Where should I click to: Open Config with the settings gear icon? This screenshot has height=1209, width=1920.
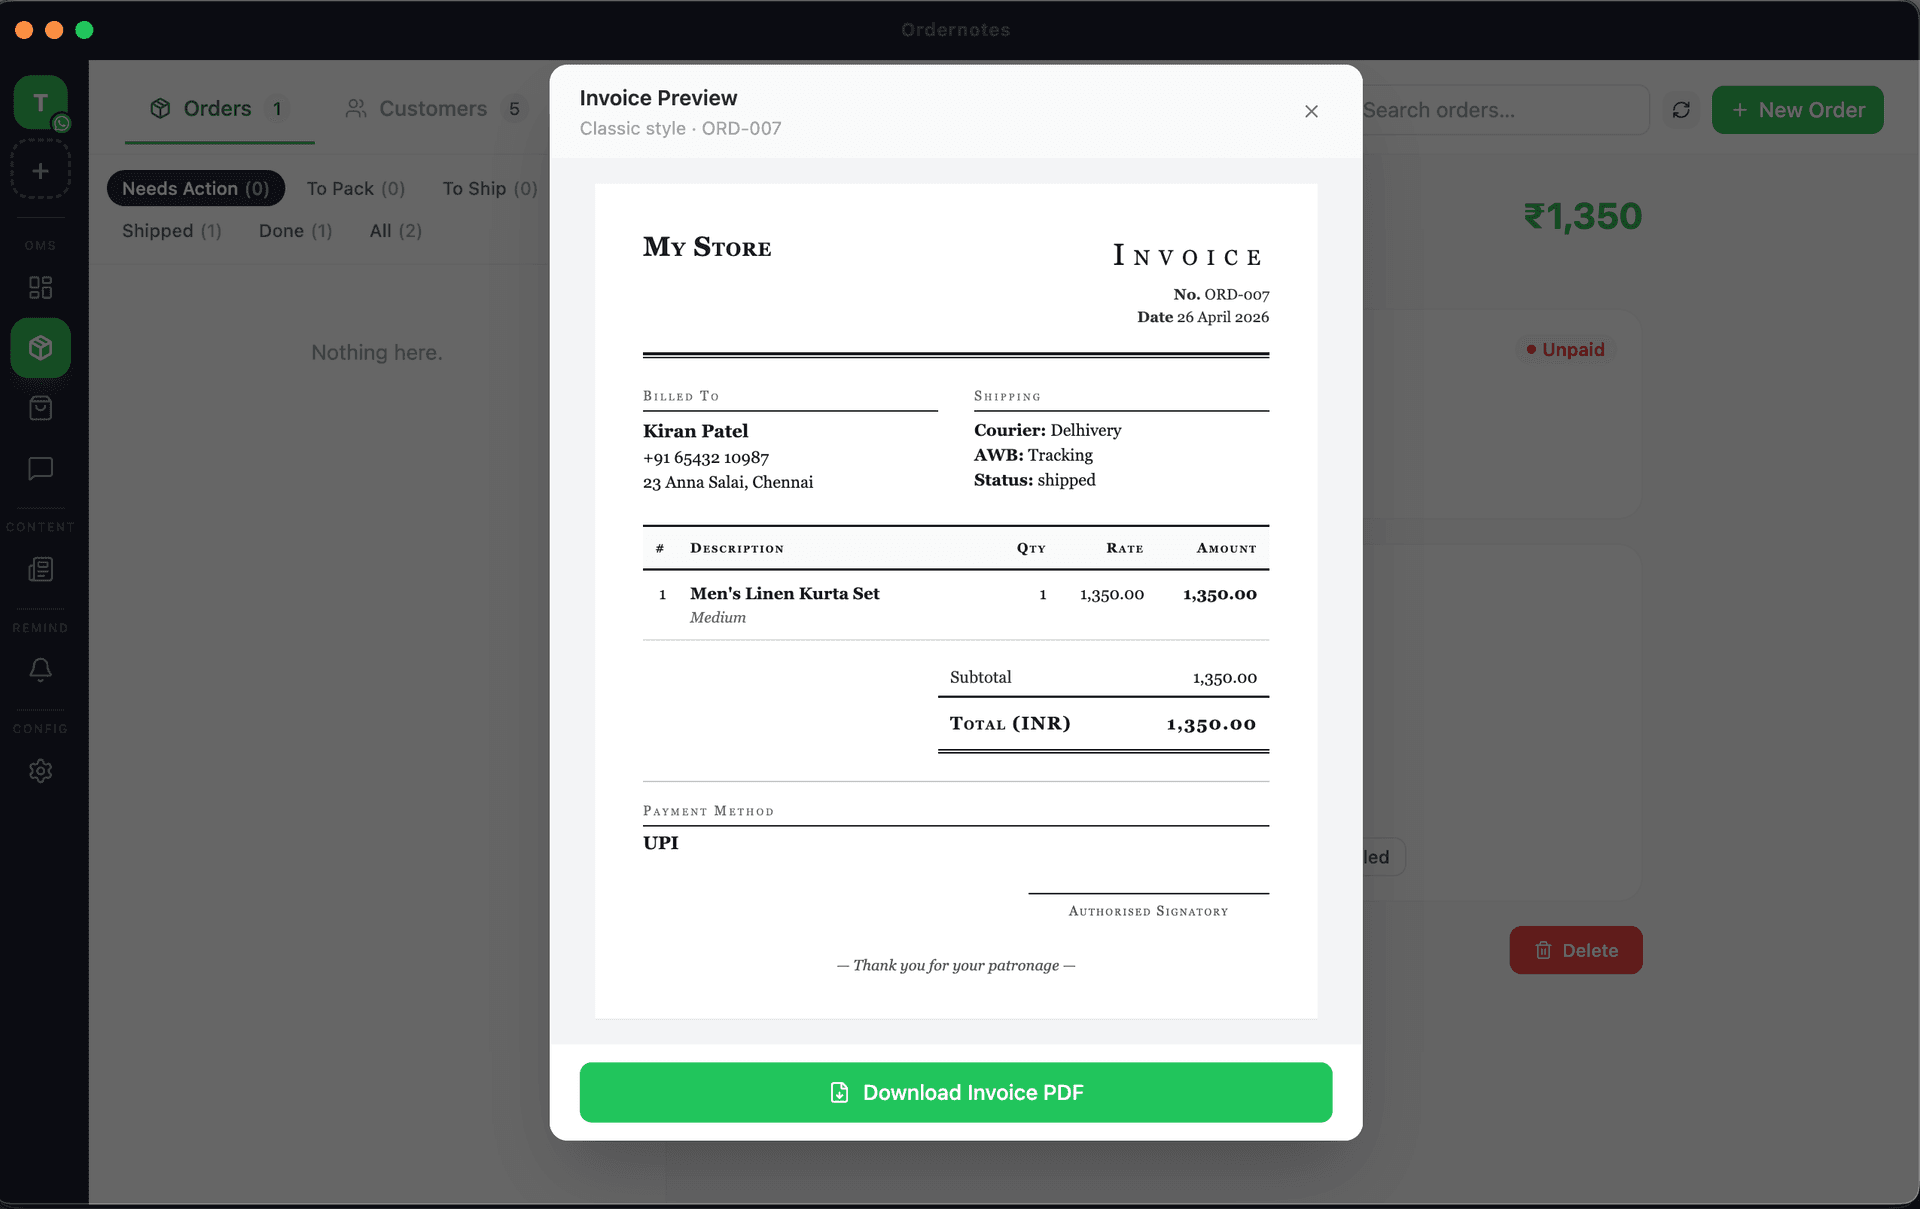point(40,770)
